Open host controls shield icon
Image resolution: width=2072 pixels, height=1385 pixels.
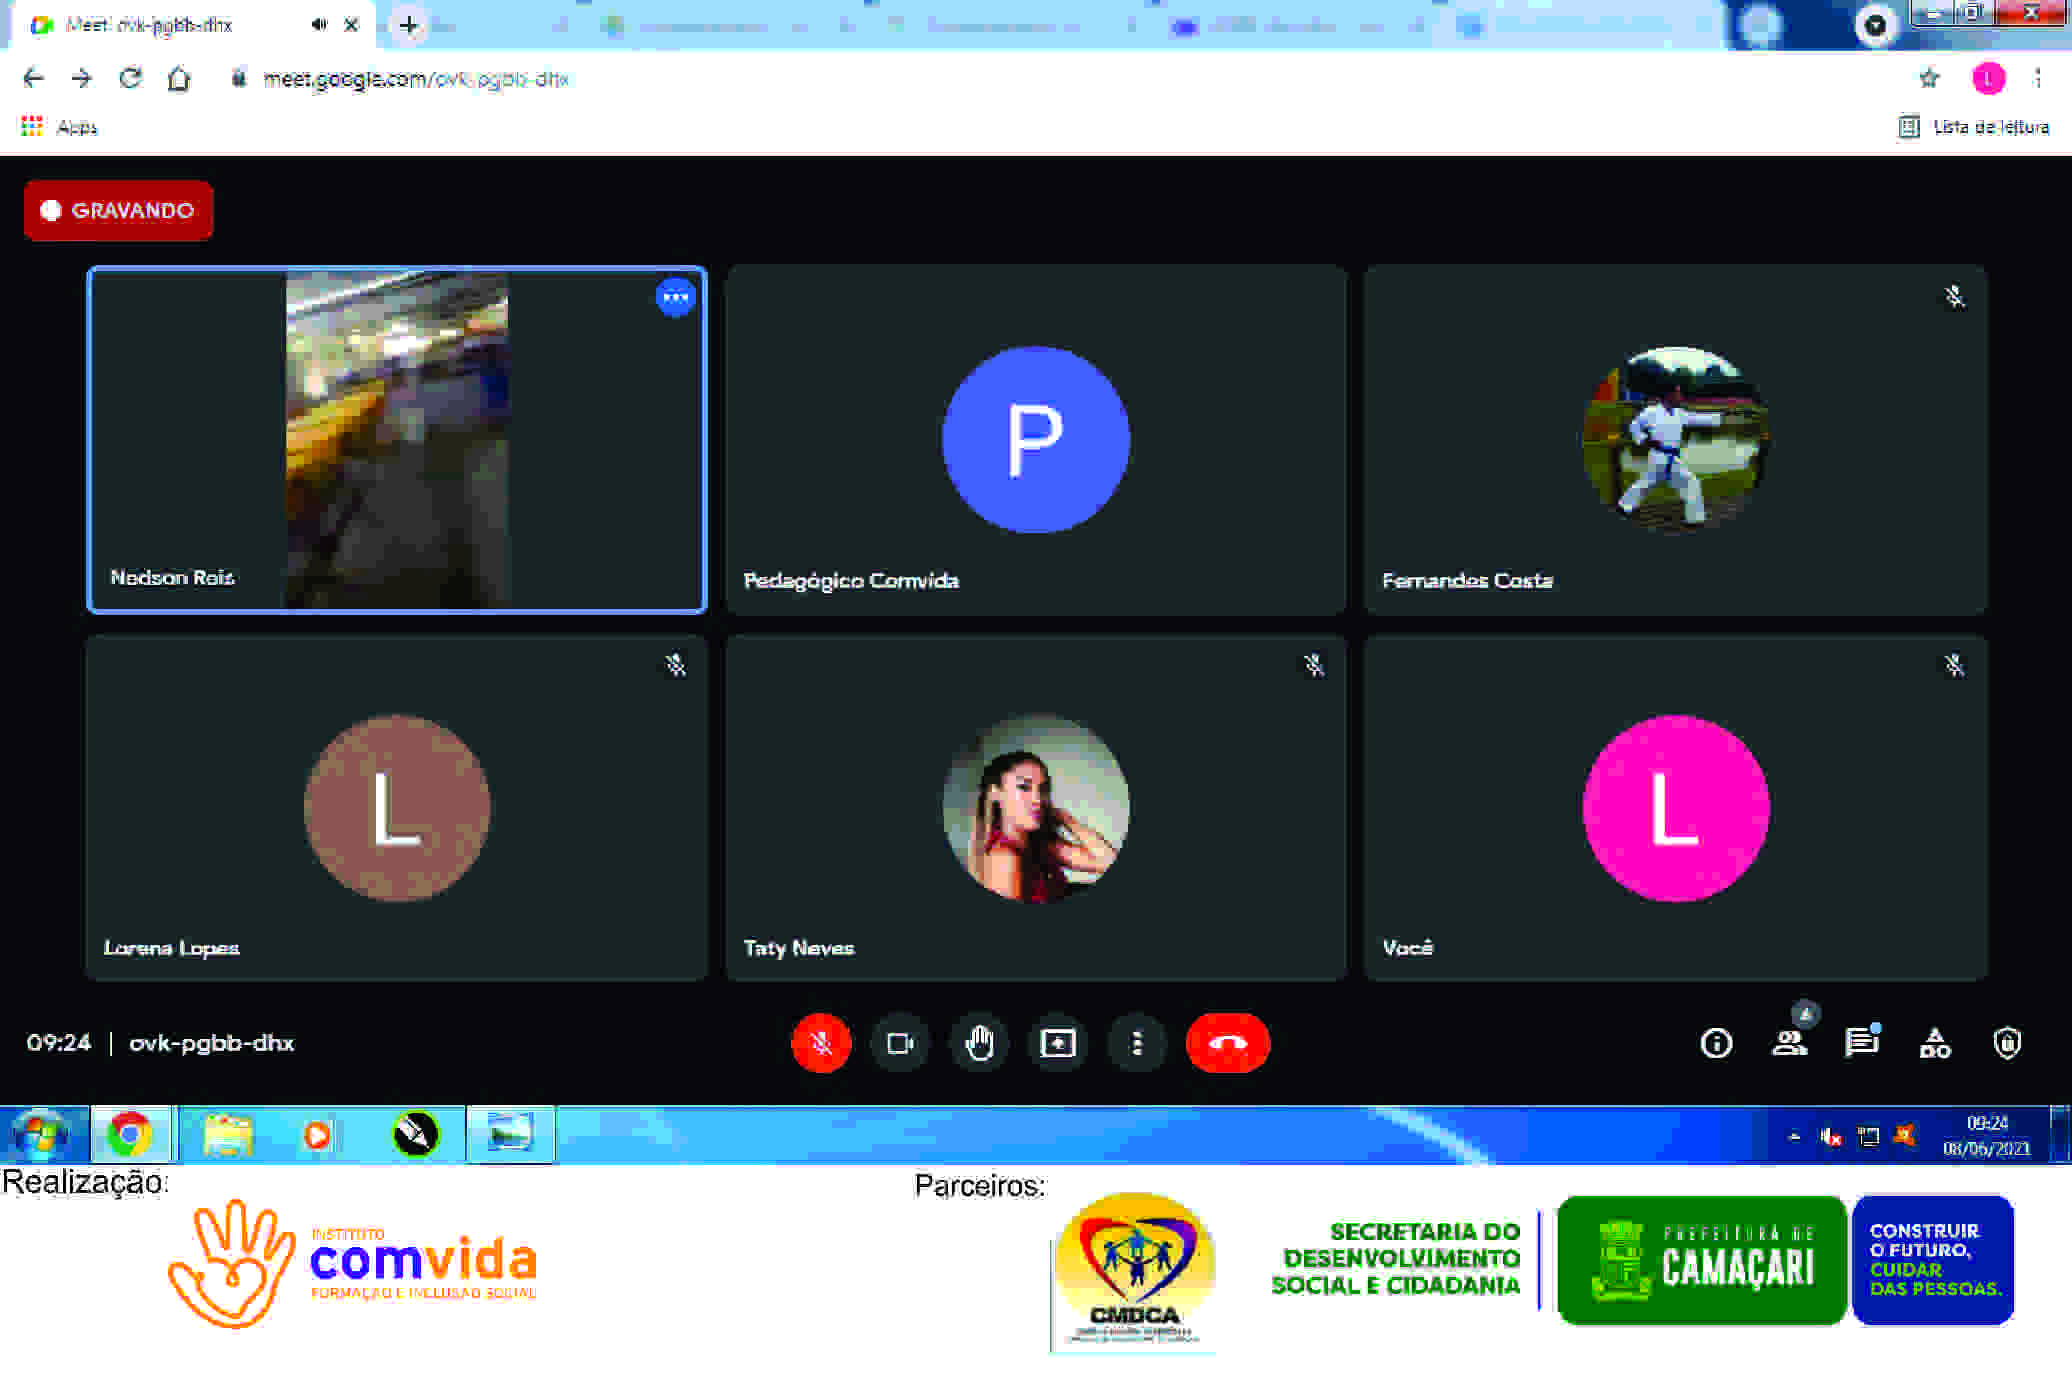click(2007, 1043)
